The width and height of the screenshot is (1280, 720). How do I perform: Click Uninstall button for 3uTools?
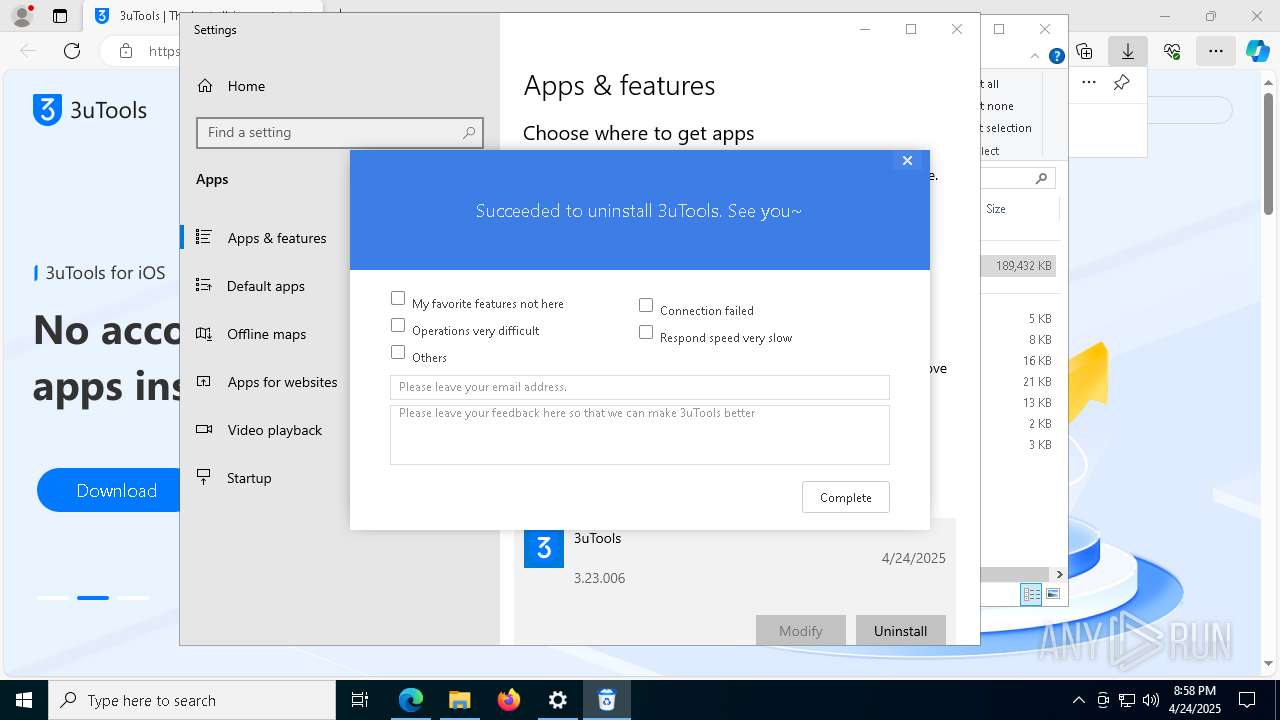click(x=901, y=630)
